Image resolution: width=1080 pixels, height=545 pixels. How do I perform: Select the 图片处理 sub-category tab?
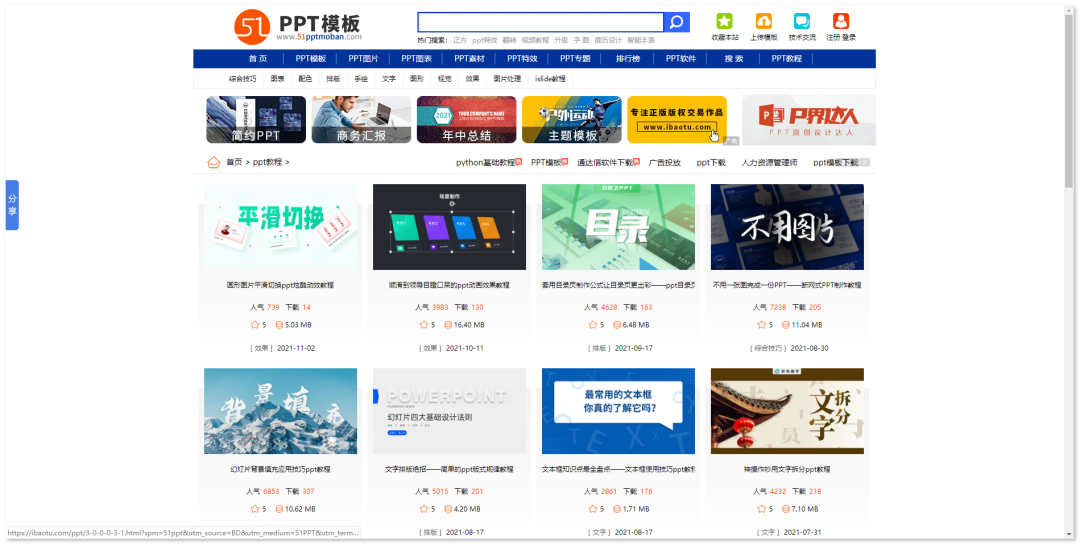[508, 79]
